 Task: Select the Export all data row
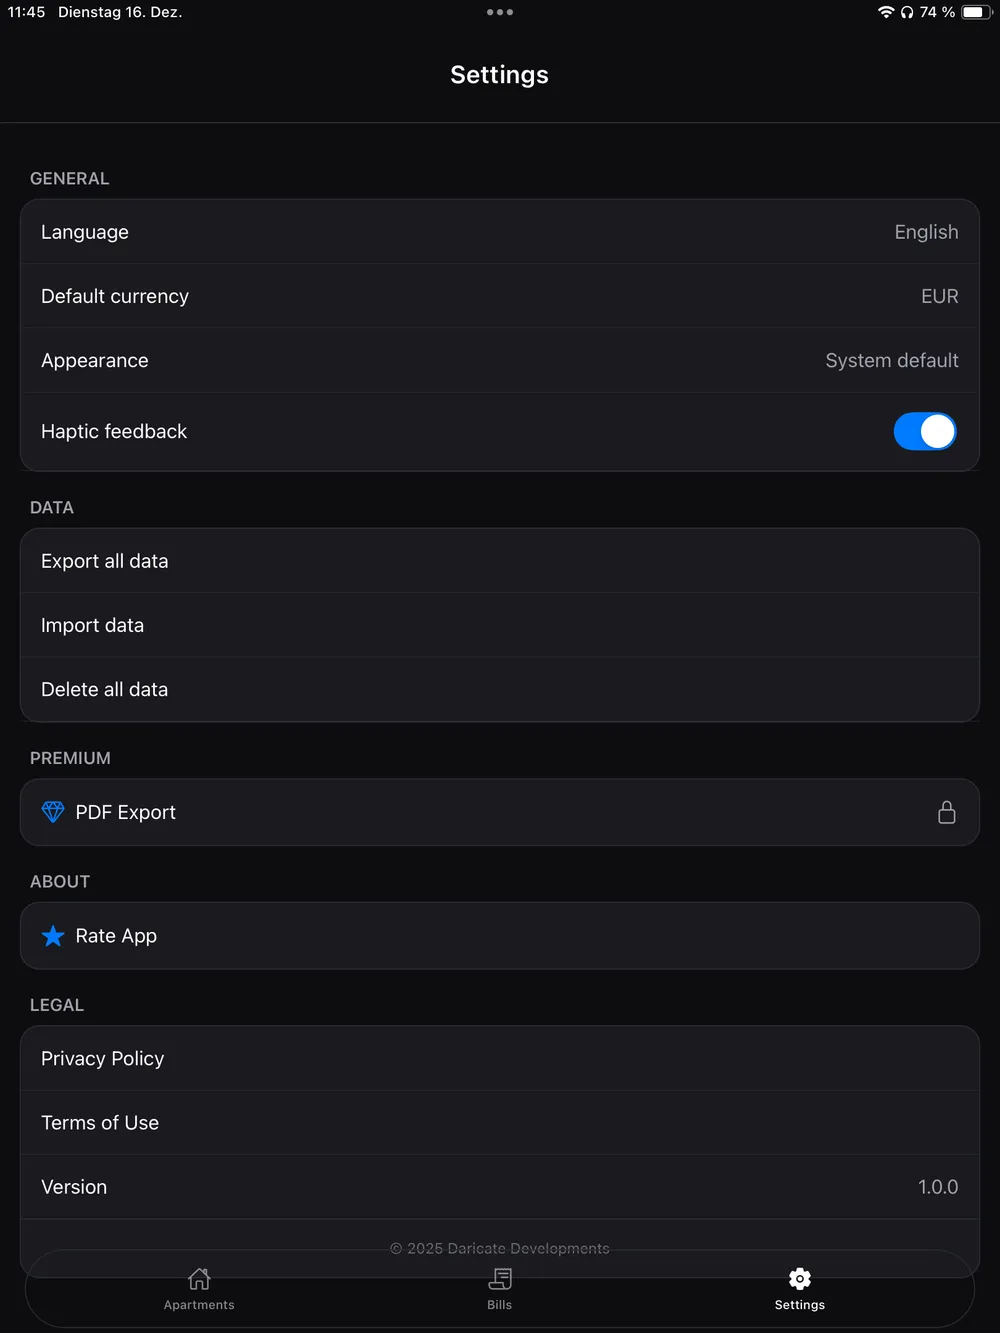(500, 561)
